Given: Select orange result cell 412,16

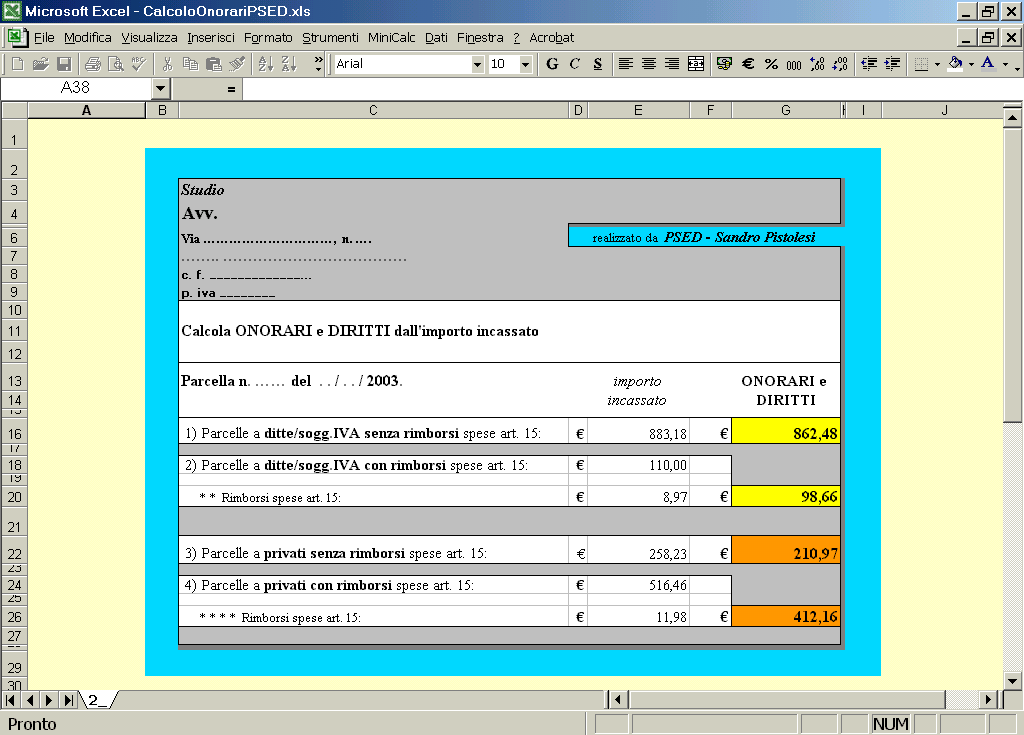Looking at the screenshot, I should 786,616.
